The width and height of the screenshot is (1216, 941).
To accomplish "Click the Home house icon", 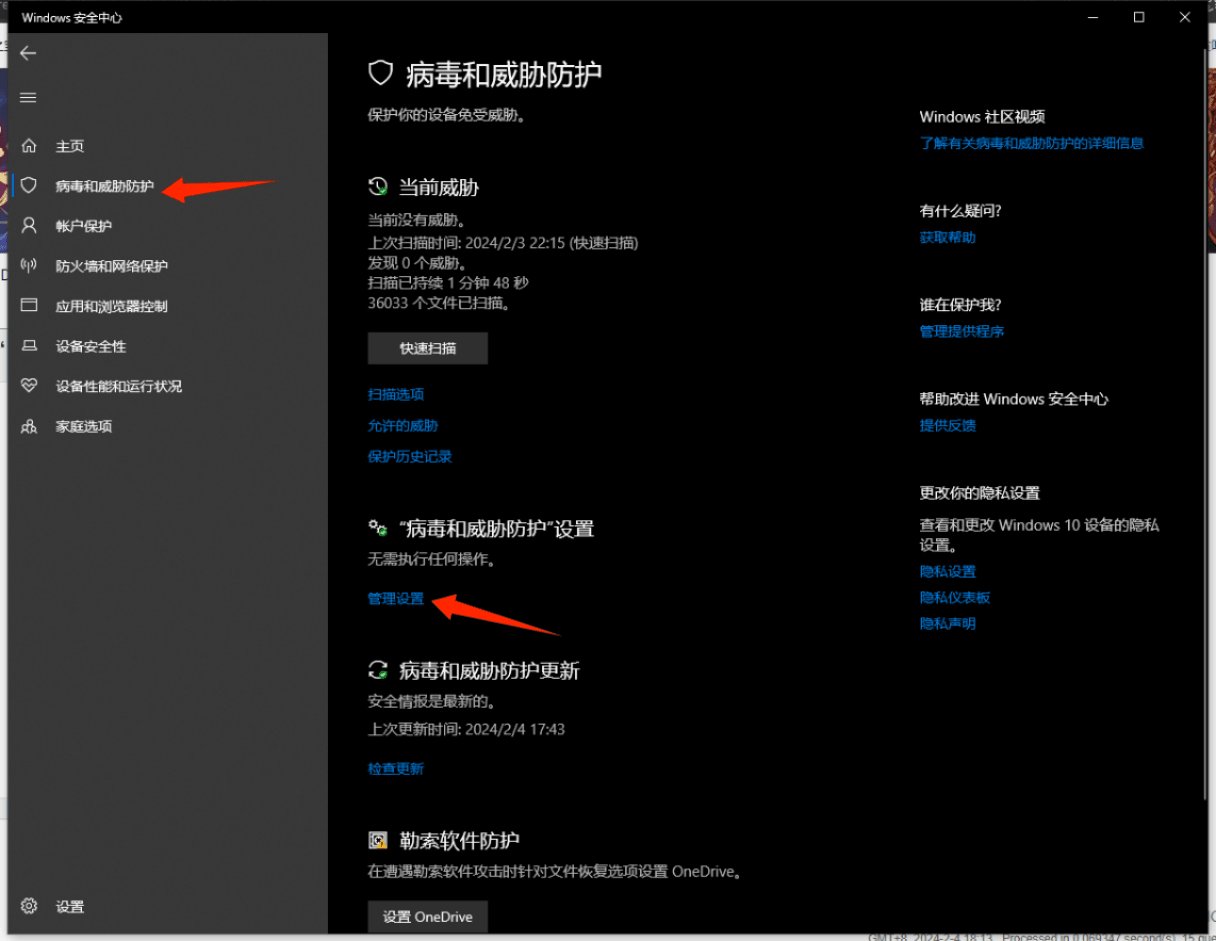I will click(29, 146).
